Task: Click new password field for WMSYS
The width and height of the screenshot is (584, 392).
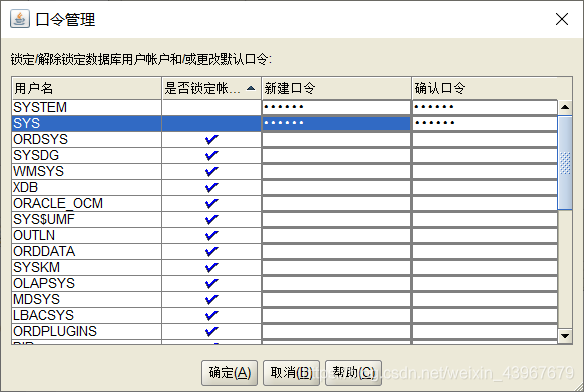Action: [336, 171]
